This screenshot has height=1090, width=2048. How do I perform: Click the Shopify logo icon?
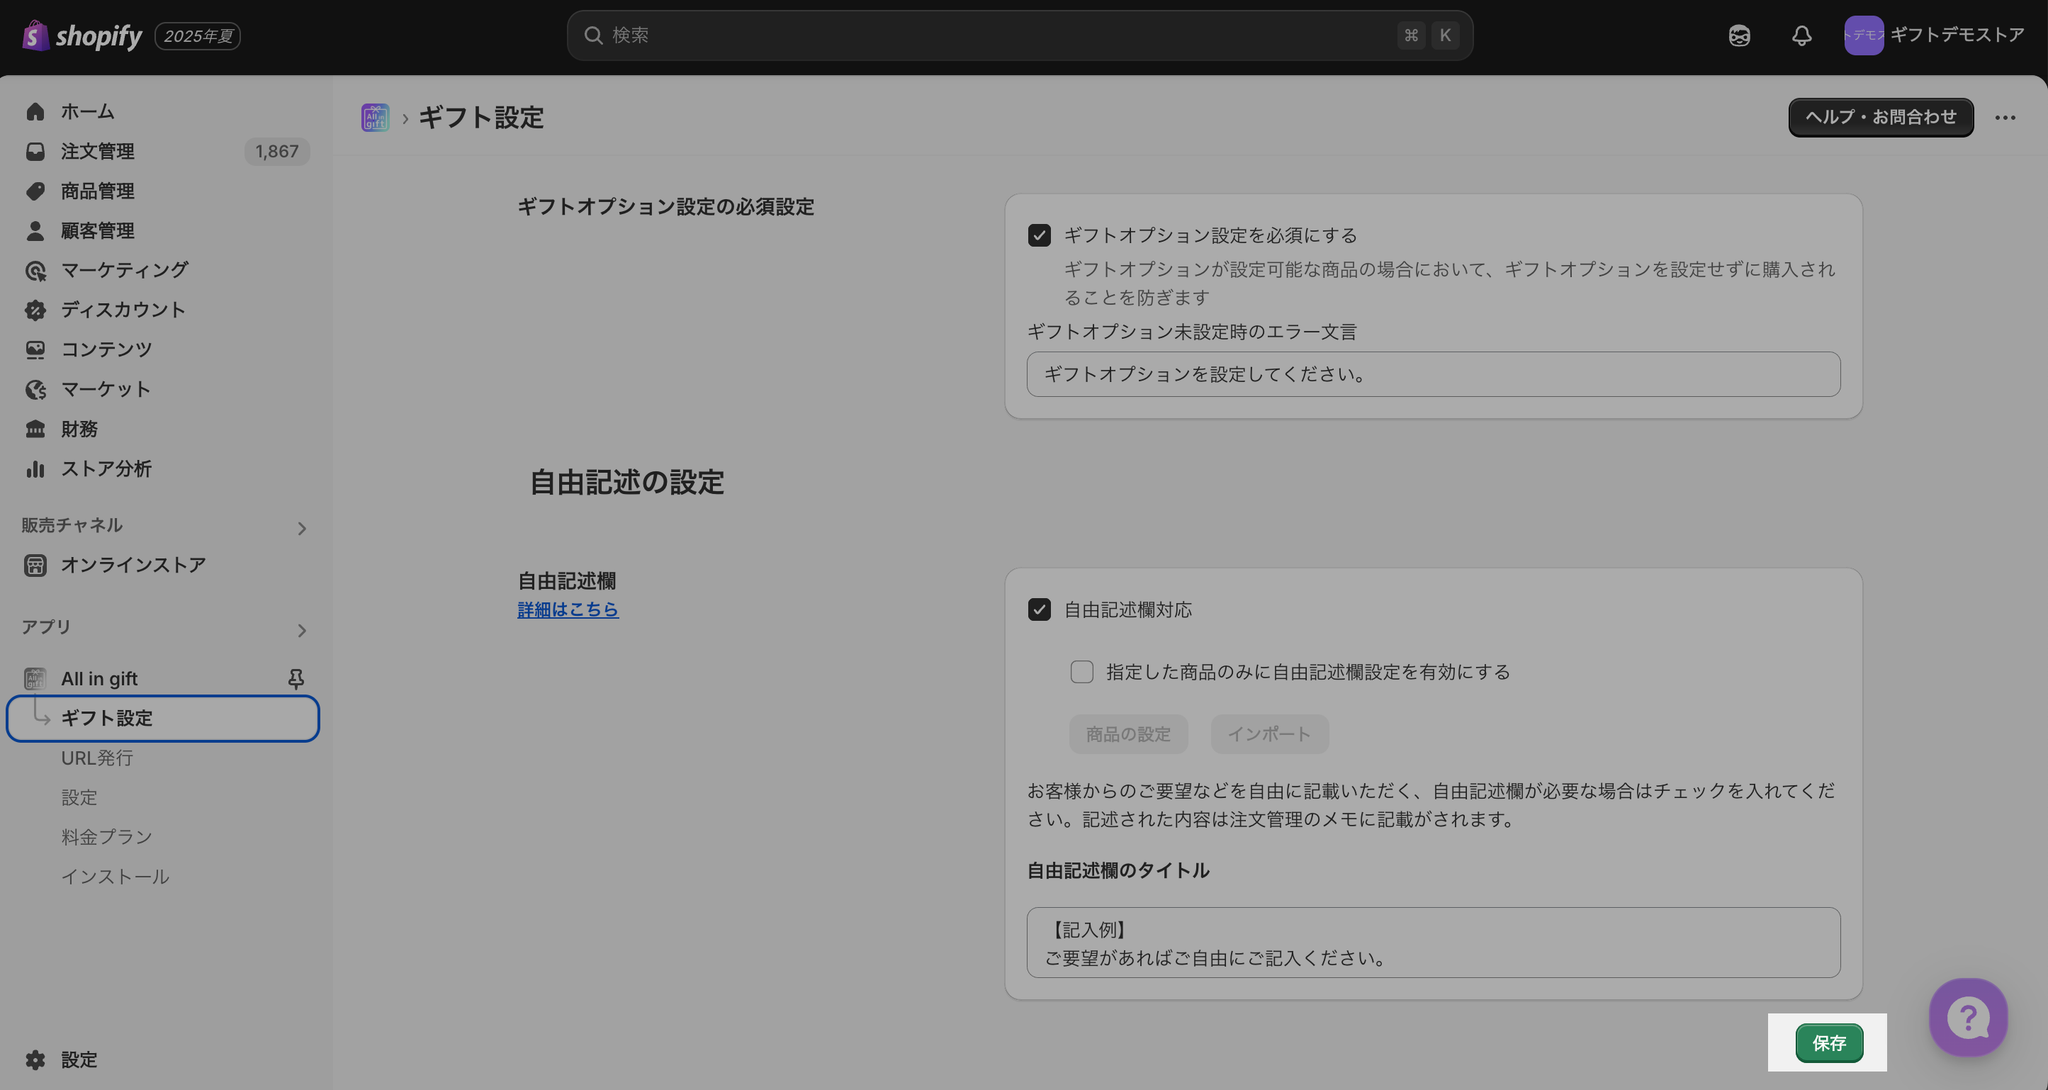pos(36,36)
